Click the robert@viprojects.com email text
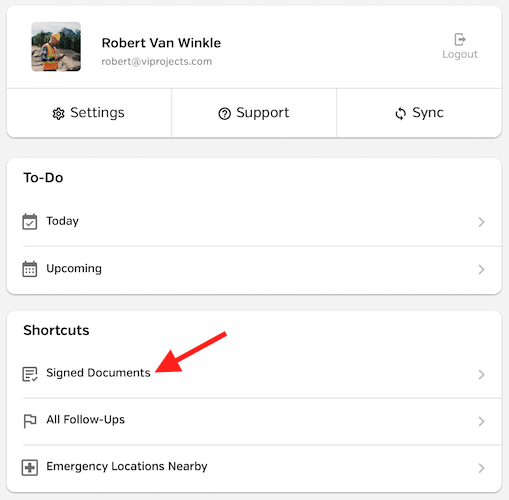The width and height of the screenshot is (509, 500). pyautogui.click(x=157, y=62)
